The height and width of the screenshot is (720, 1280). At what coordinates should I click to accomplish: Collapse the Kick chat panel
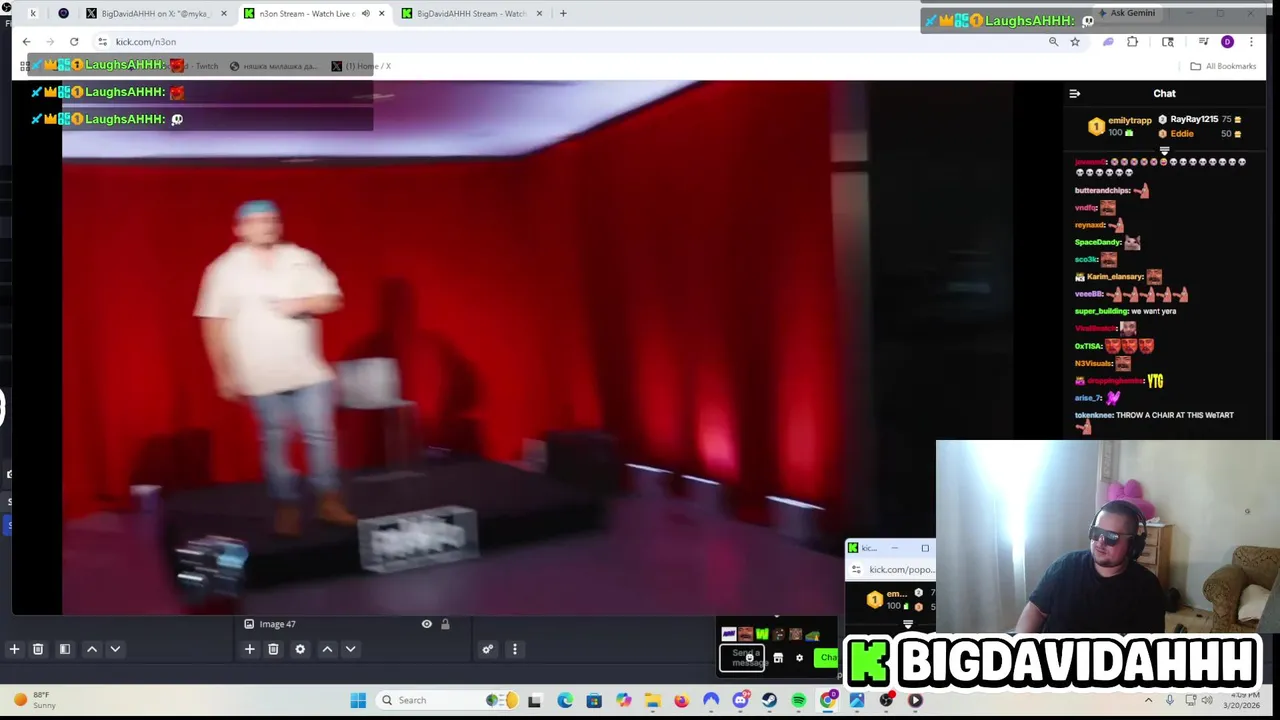(1075, 94)
